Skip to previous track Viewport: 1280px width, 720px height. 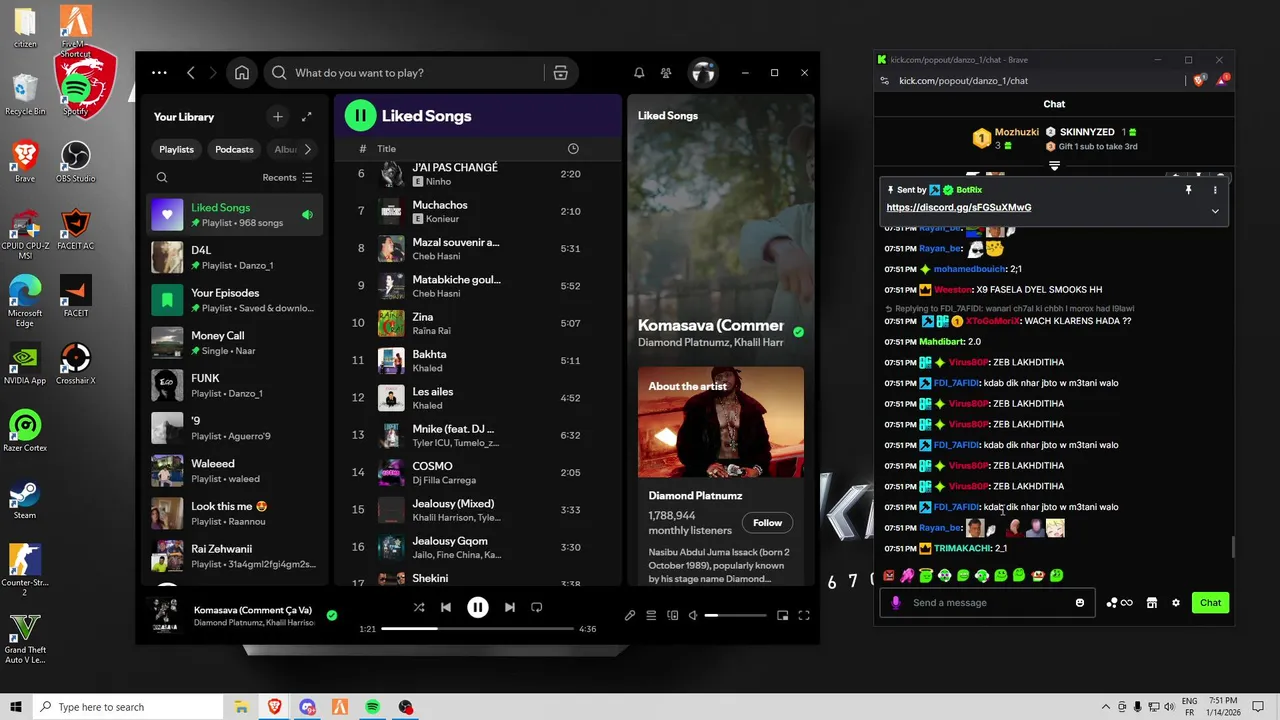[446, 607]
